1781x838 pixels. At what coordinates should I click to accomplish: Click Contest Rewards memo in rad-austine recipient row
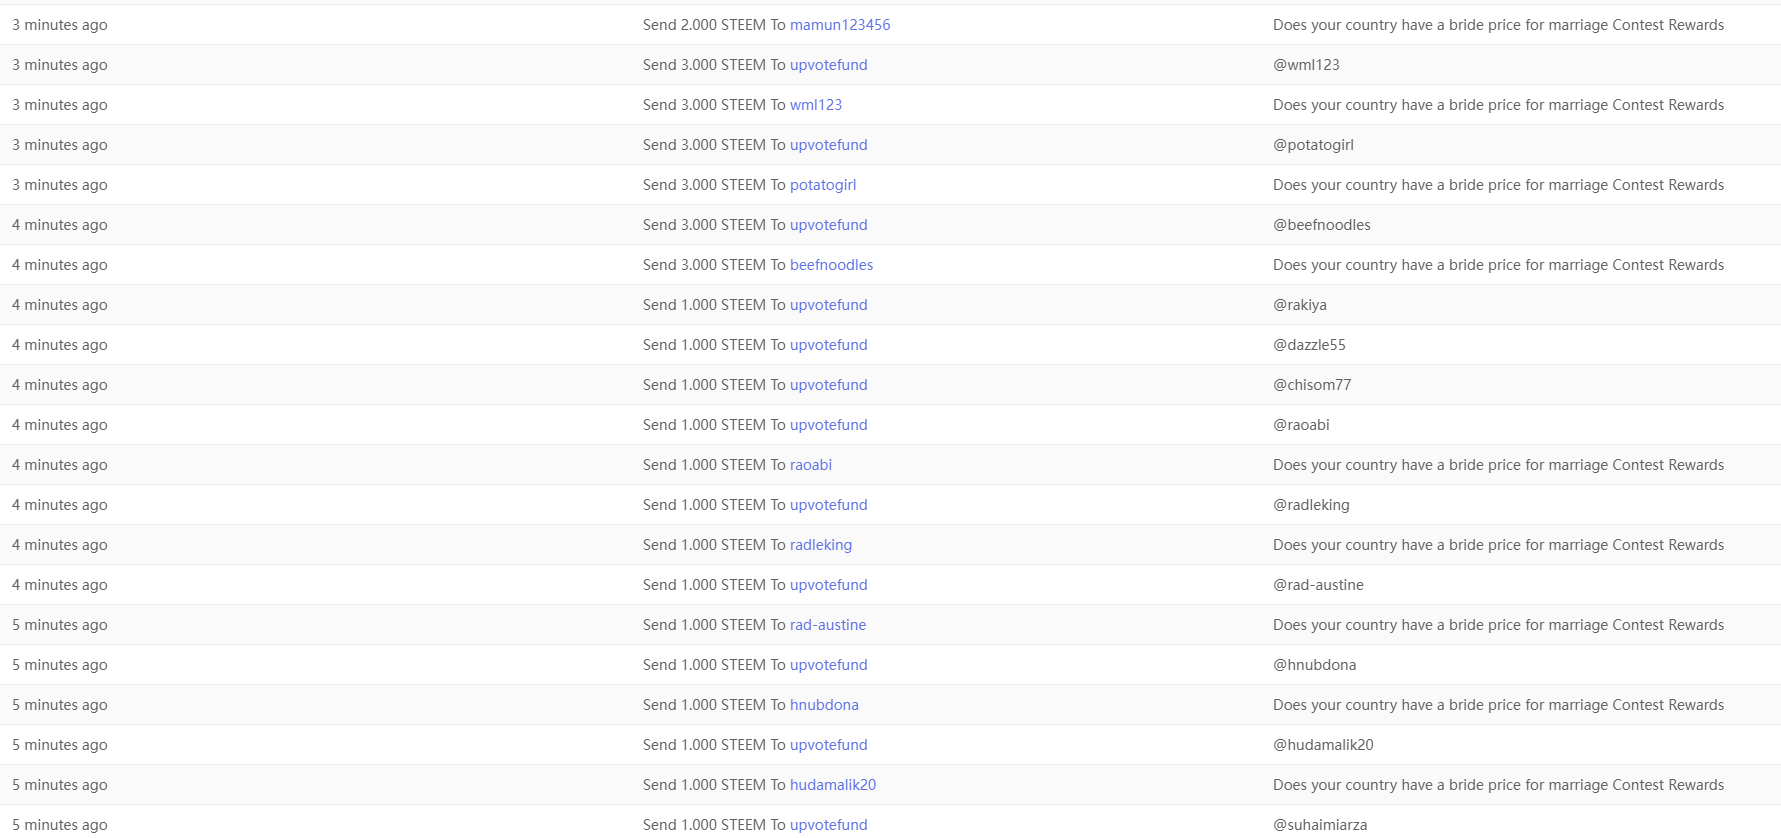pyautogui.click(x=1498, y=625)
